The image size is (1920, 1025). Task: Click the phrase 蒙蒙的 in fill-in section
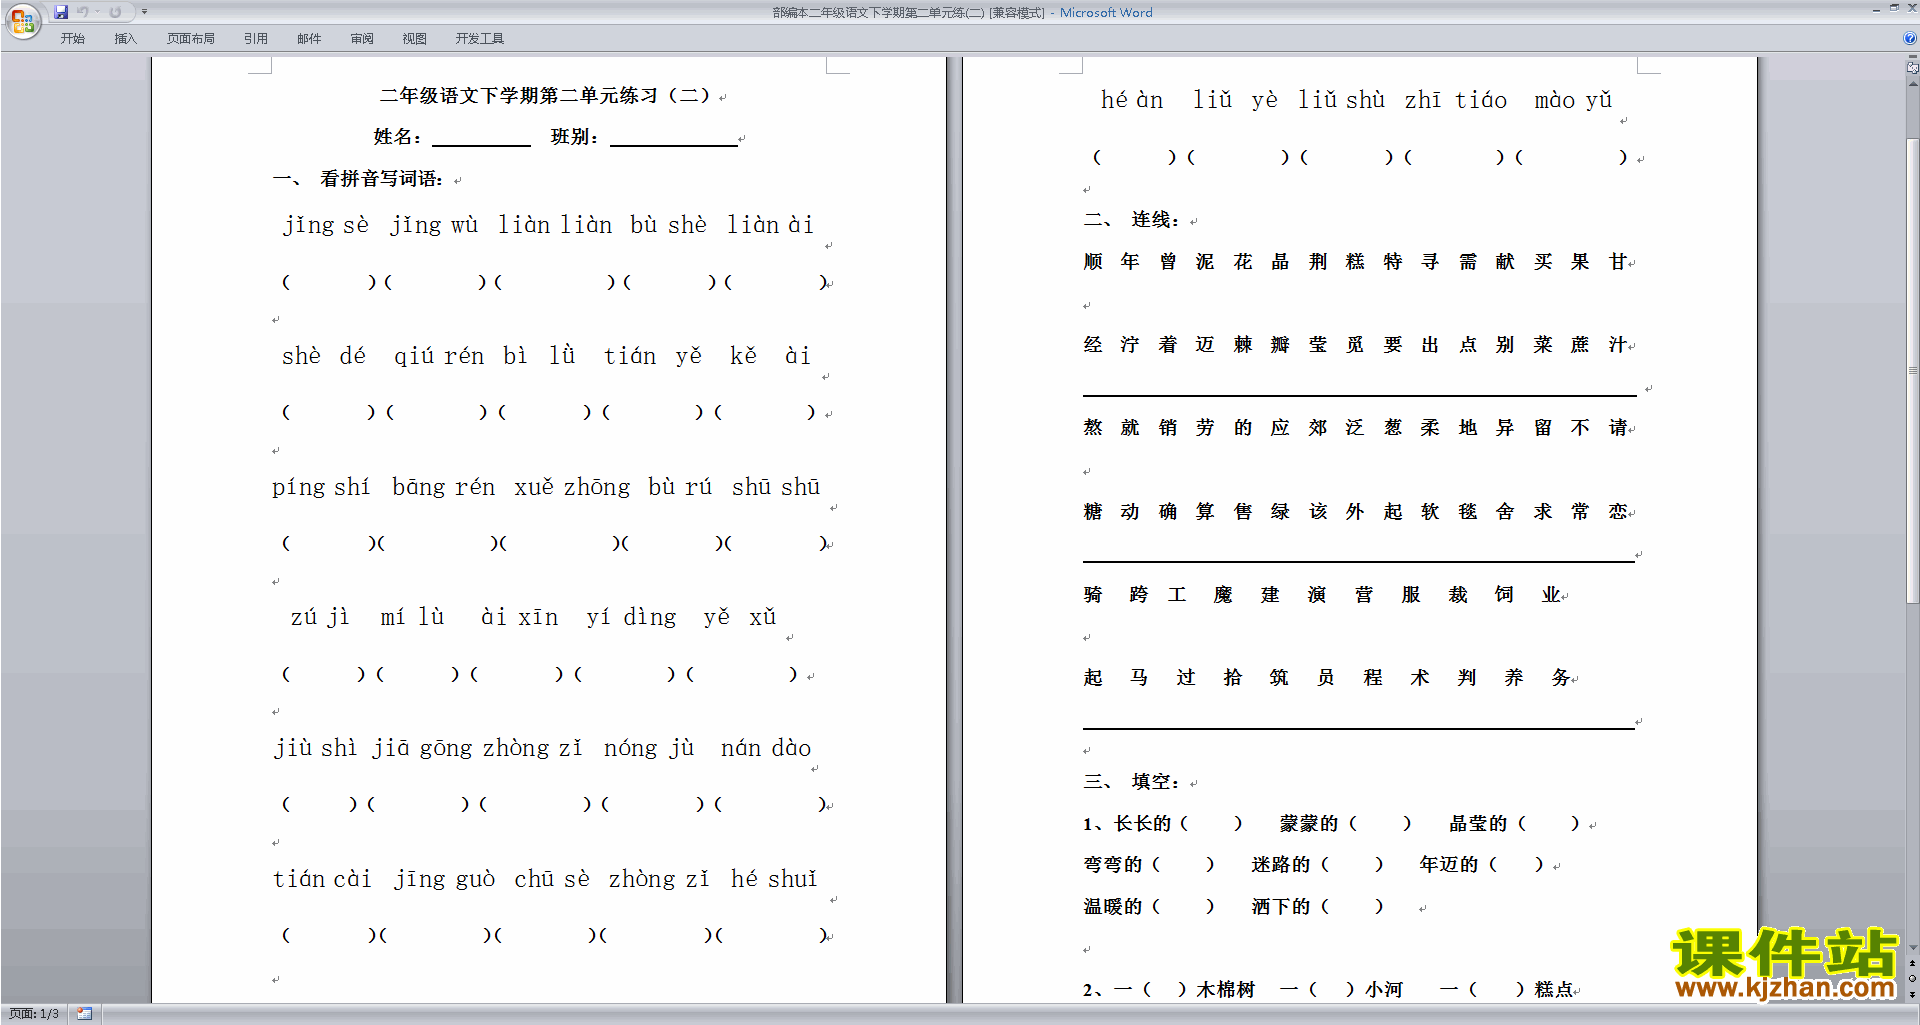click(1309, 824)
